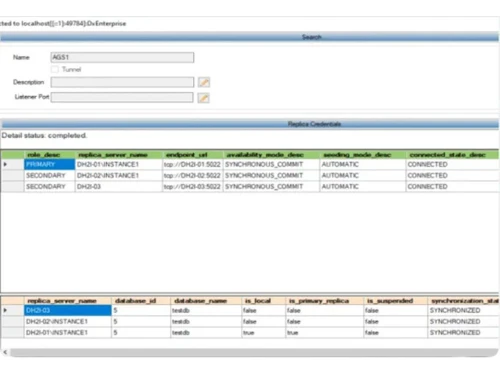Screen dimensions: 500x375
Task: Click the availability_mode_desc column header
Action: [271, 155]
